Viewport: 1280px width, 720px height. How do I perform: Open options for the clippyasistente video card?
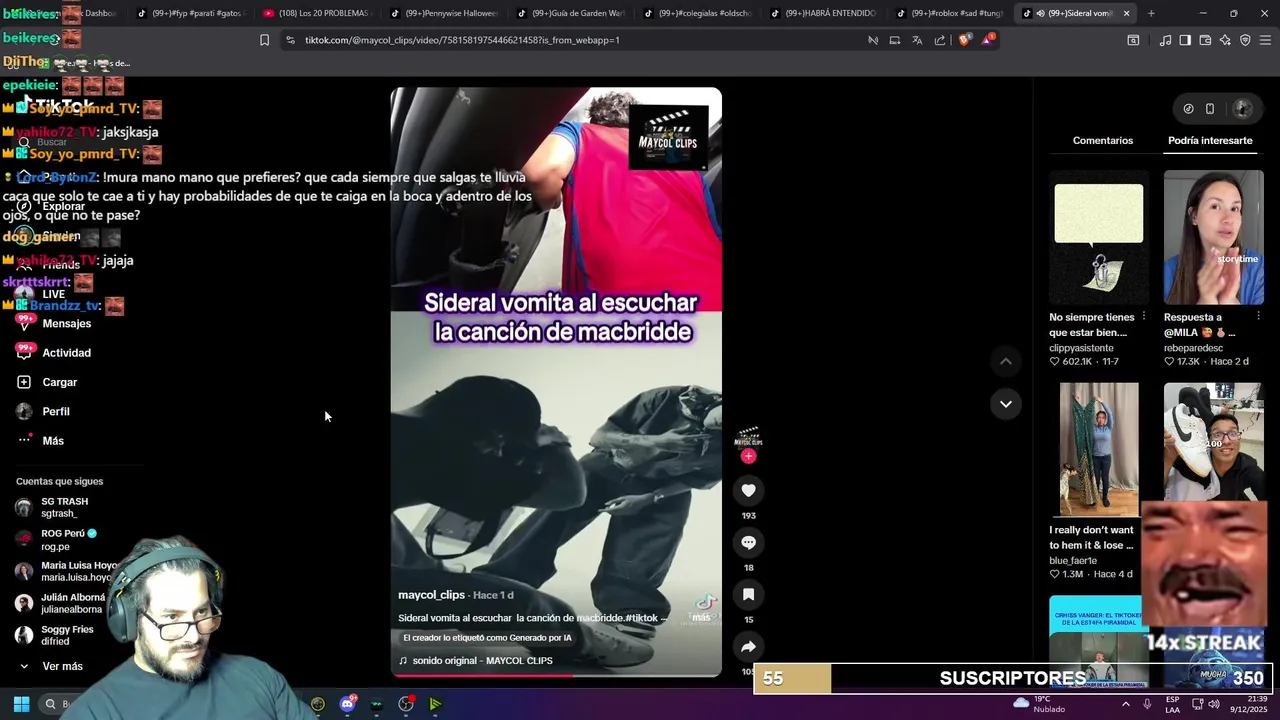(x=1144, y=317)
